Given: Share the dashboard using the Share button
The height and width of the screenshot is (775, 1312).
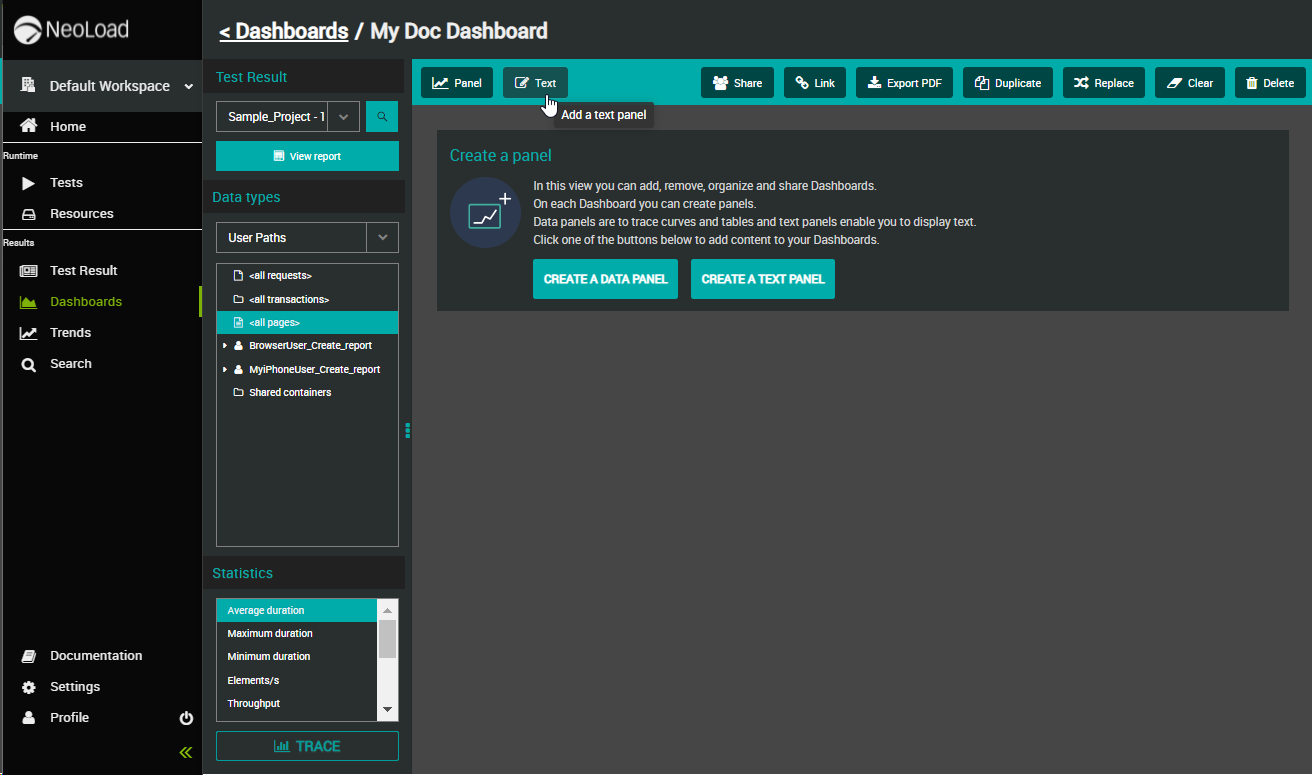Looking at the screenshot, I should (x=737, y=83).
